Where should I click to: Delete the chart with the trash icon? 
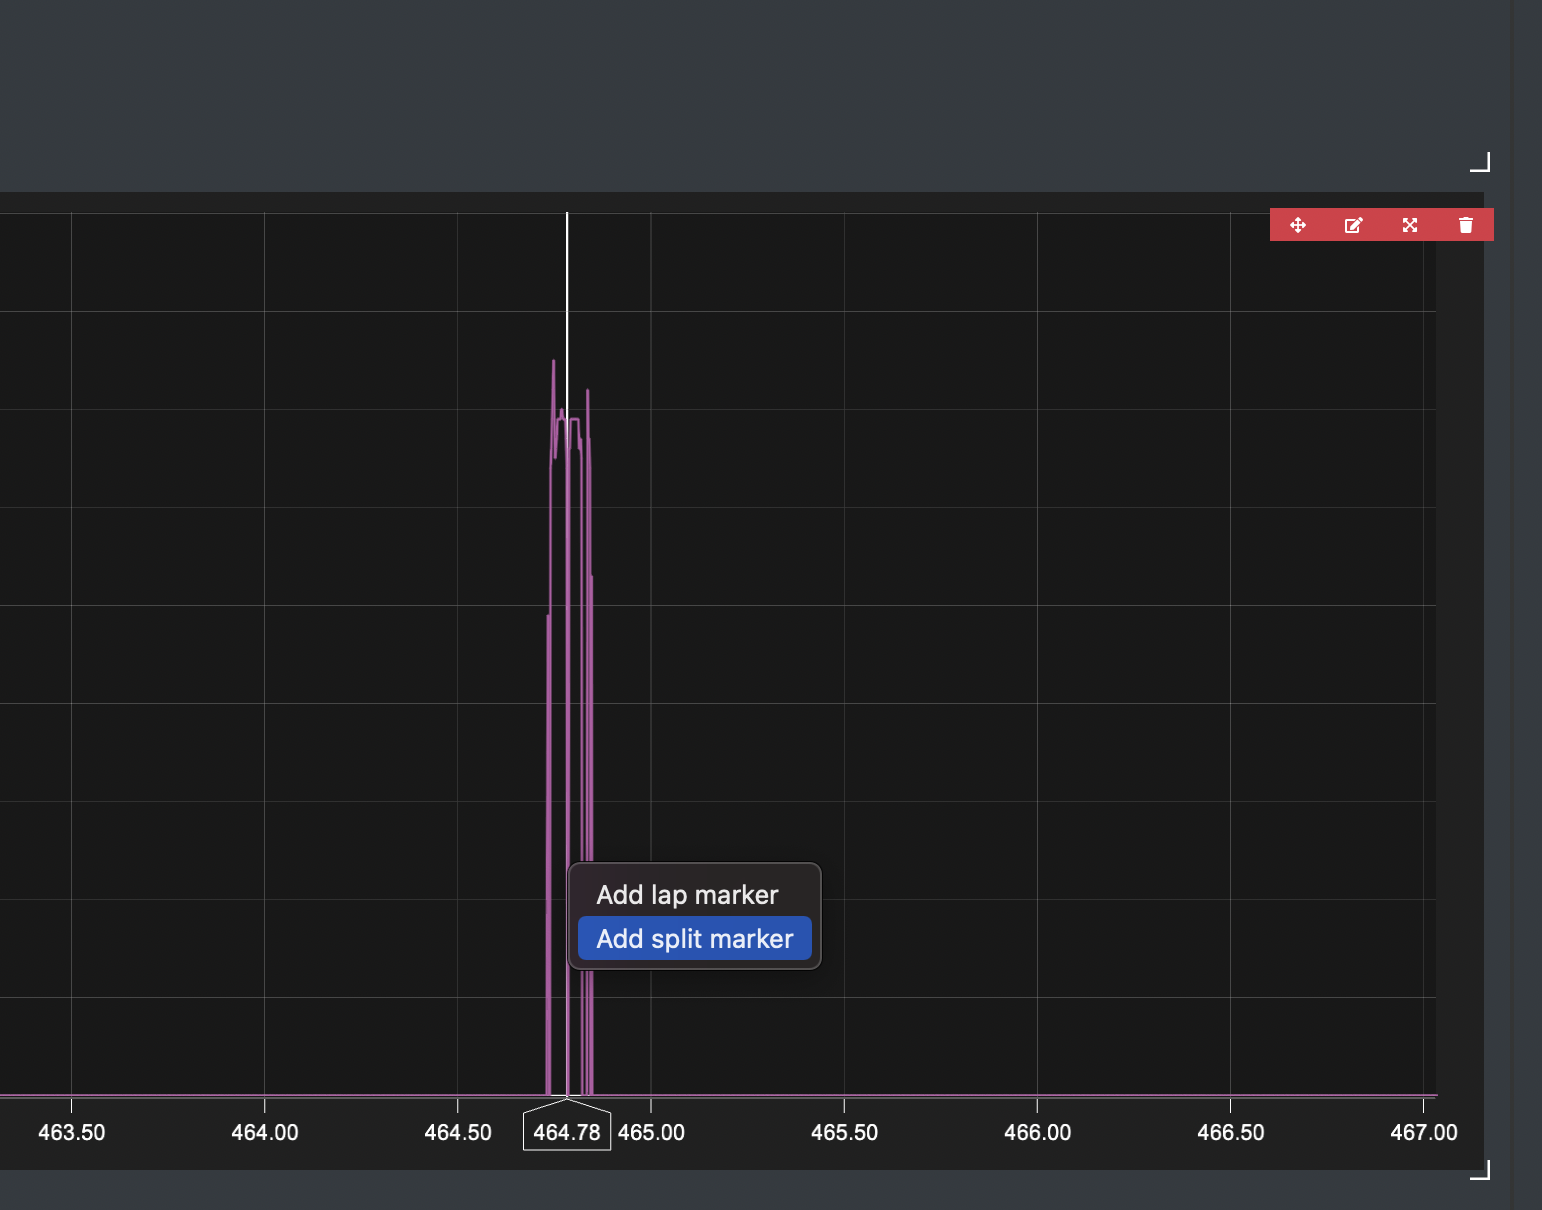(x=1466, y=225)
